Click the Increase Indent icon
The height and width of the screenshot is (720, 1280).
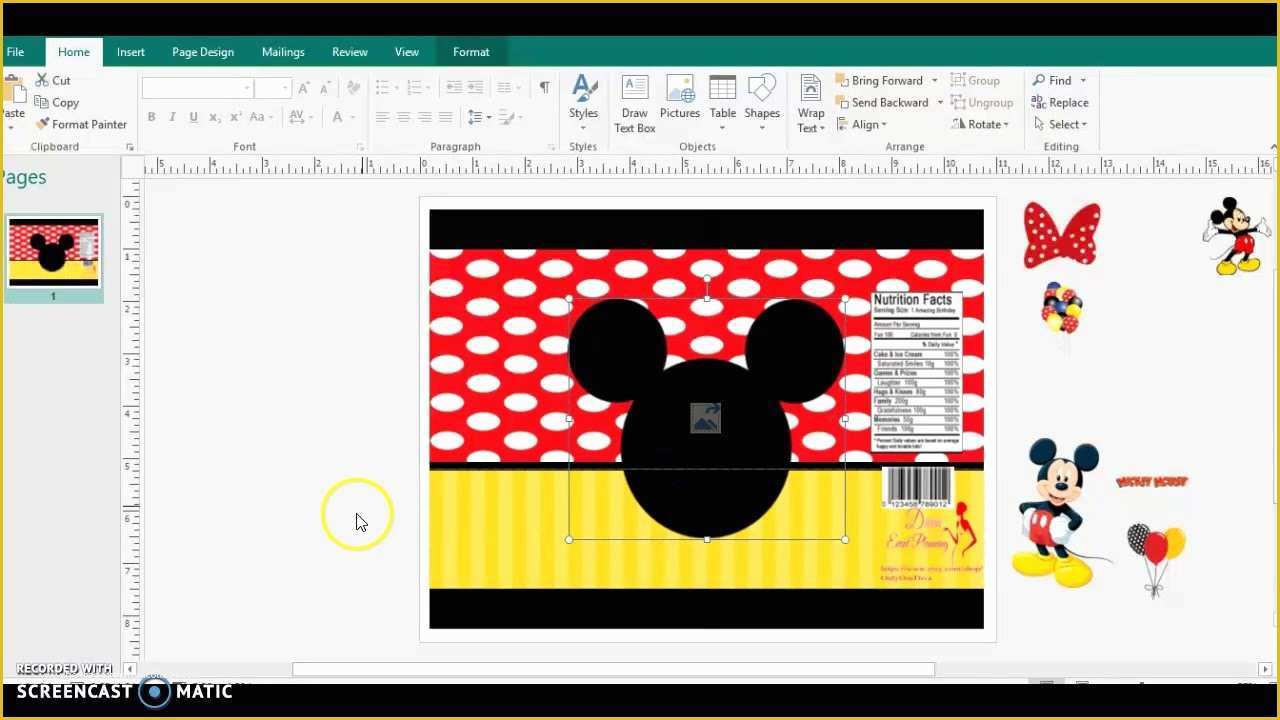476,88
